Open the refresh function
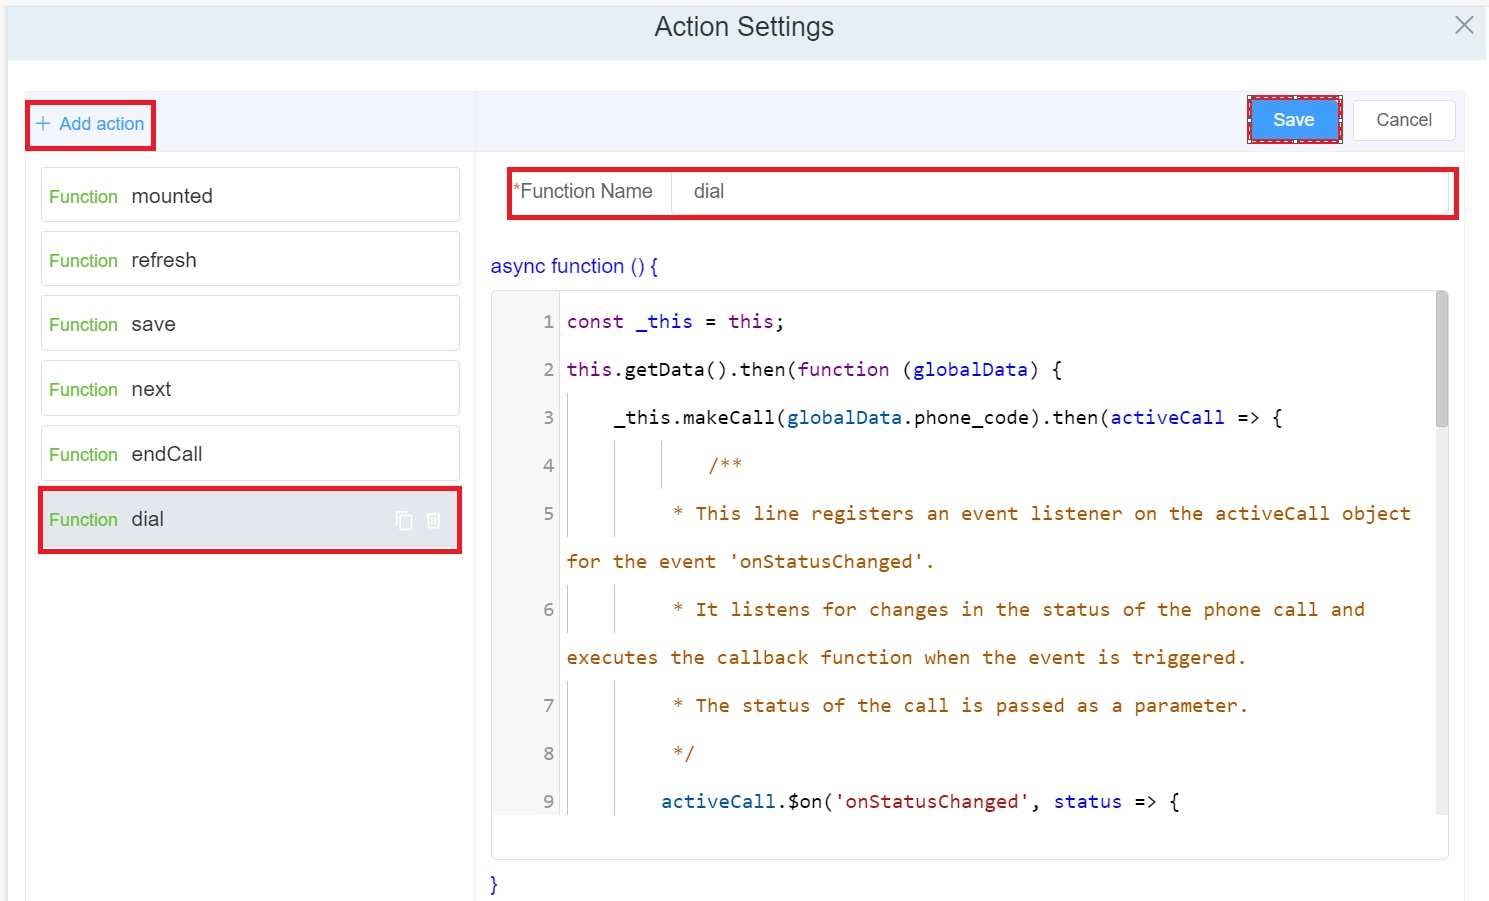 250,260
